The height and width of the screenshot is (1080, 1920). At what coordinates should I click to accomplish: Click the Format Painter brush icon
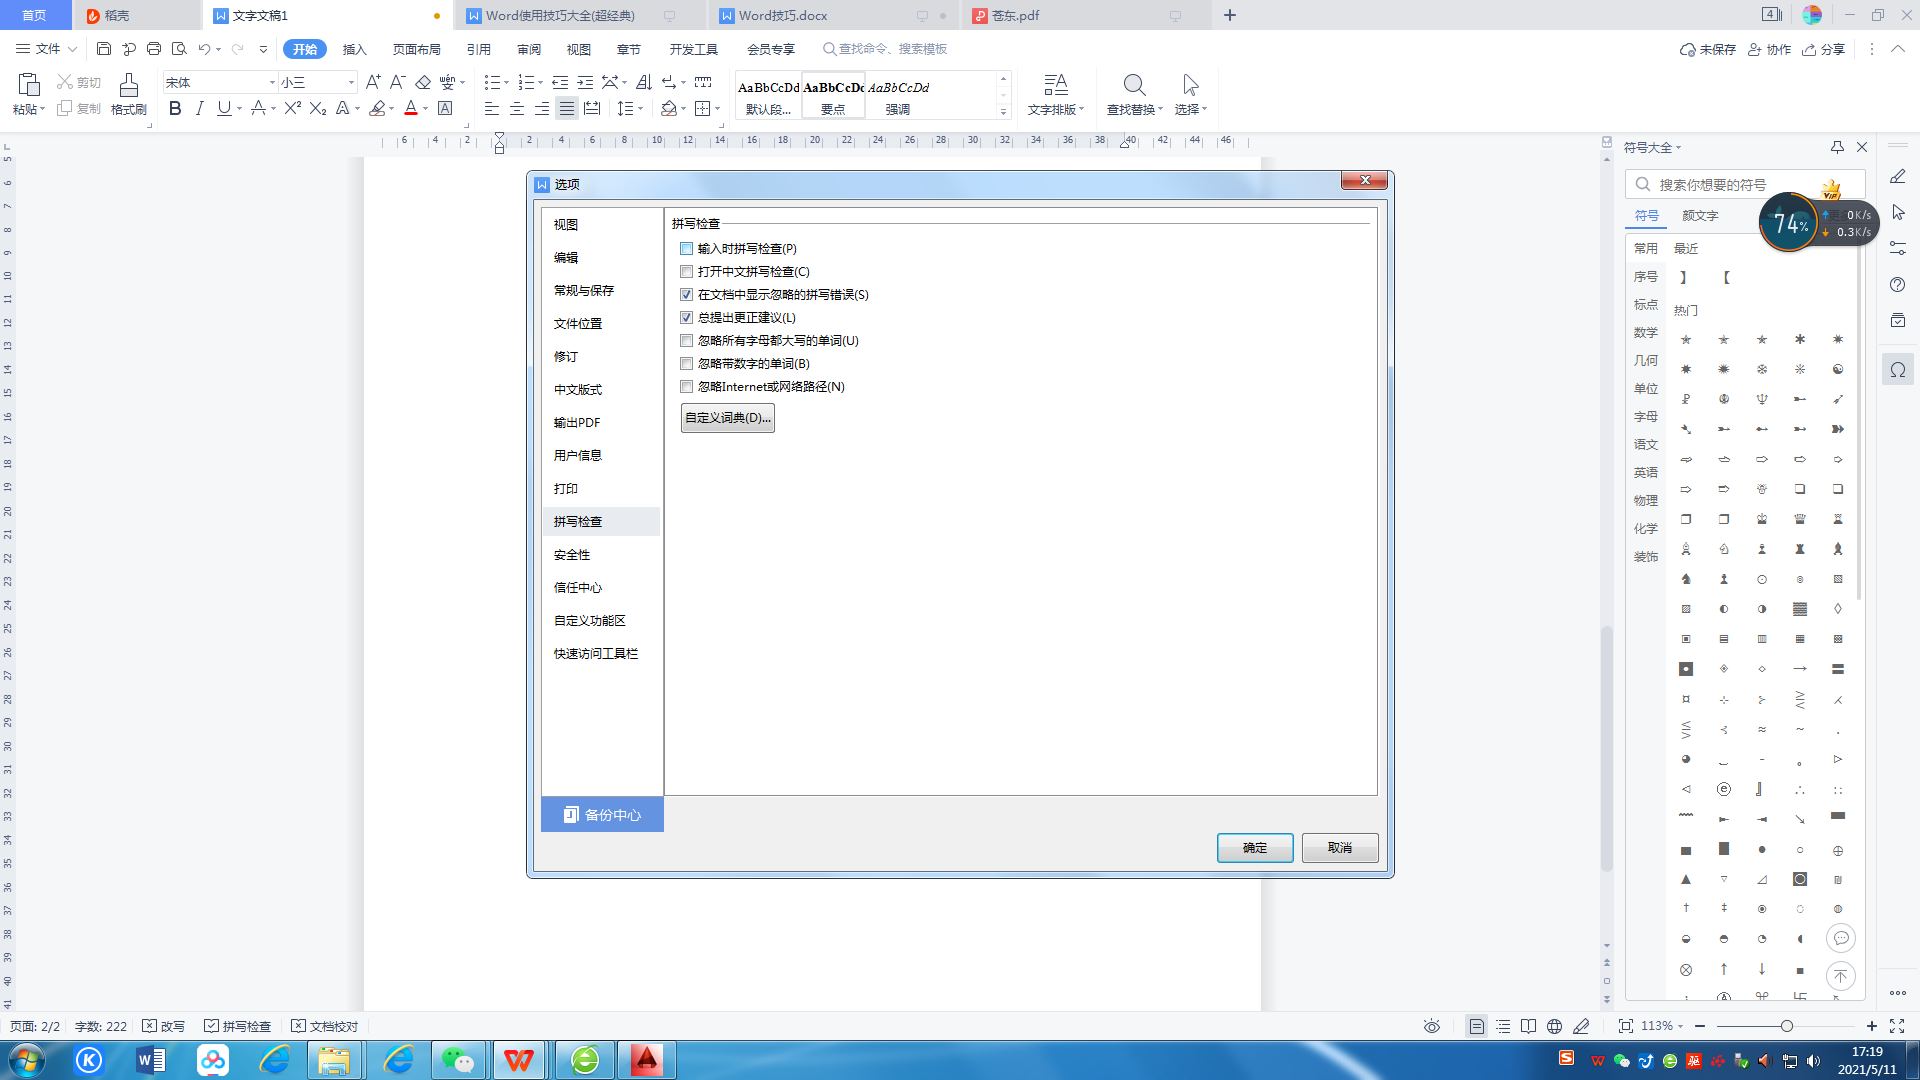click(128, 85)
